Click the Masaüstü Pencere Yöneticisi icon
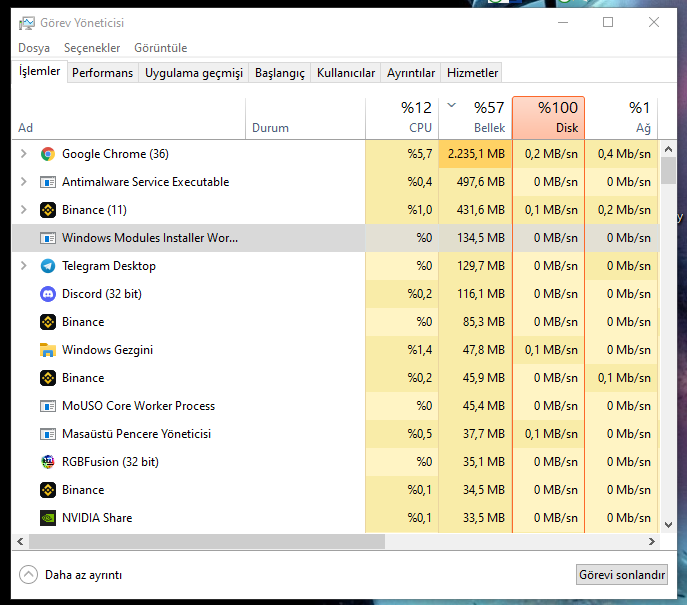 pos(48,434)
